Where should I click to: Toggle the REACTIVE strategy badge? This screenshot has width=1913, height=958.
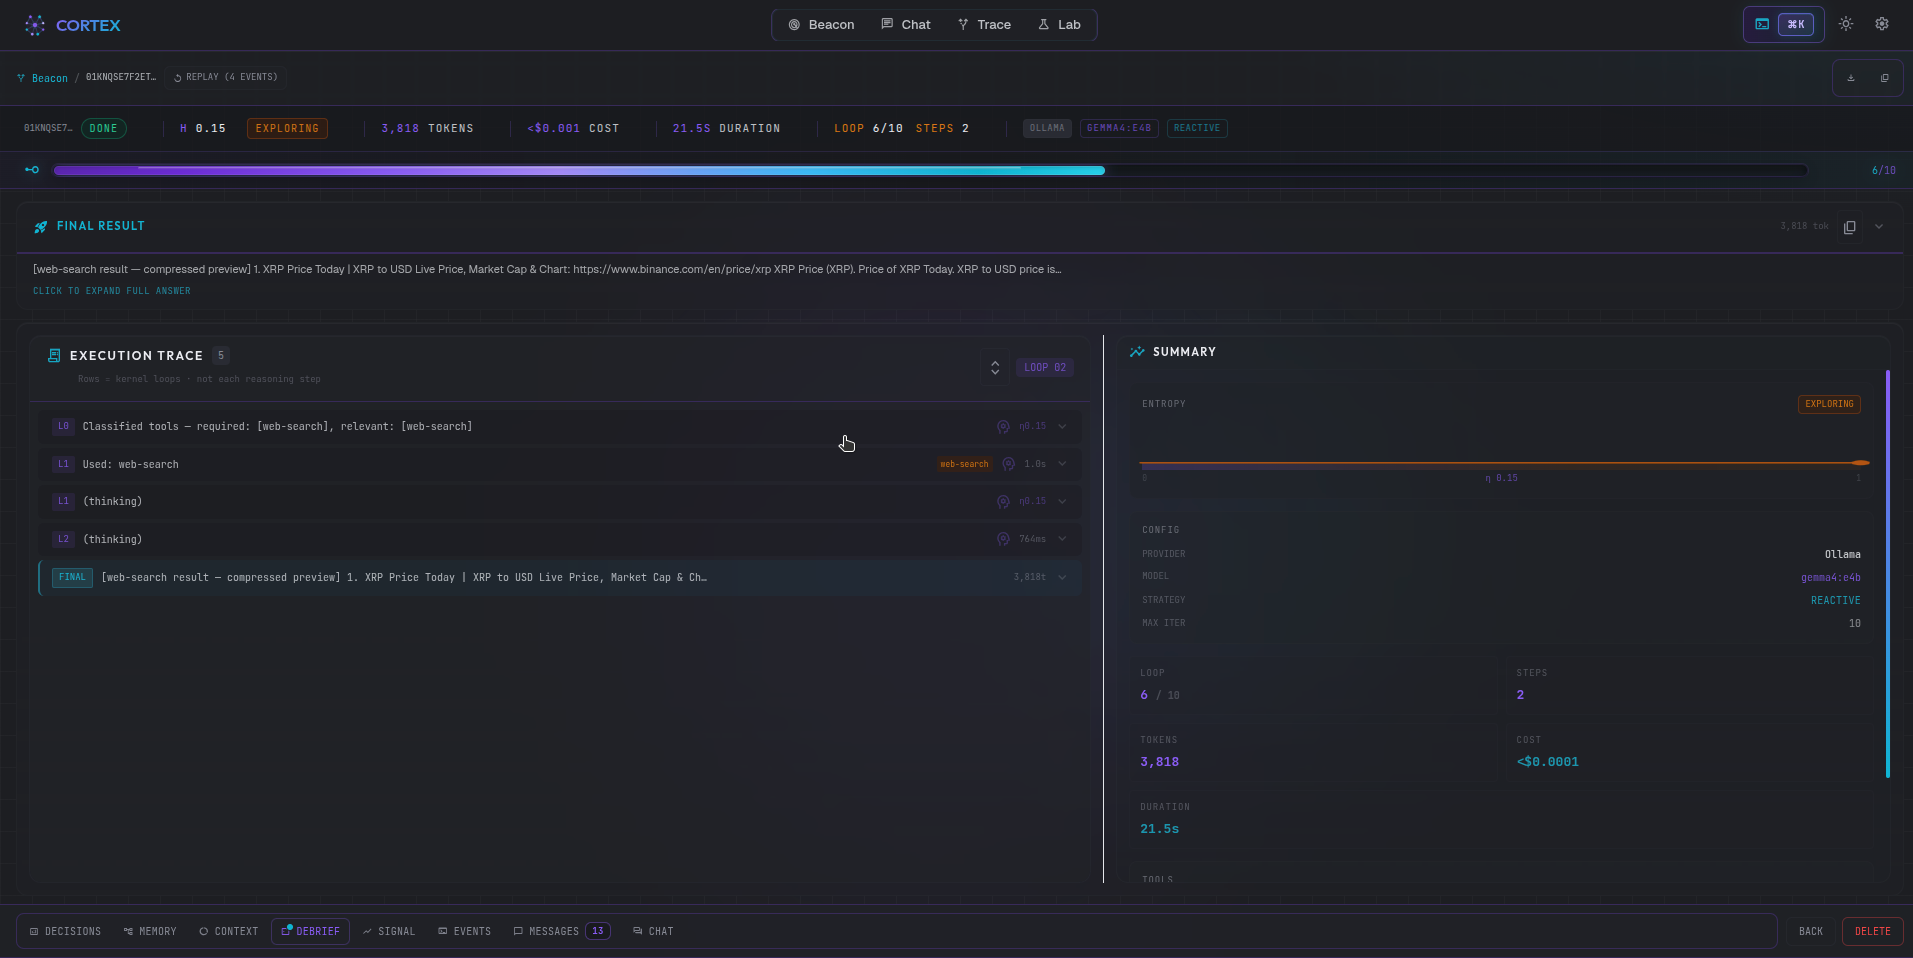pos(1196,128)
